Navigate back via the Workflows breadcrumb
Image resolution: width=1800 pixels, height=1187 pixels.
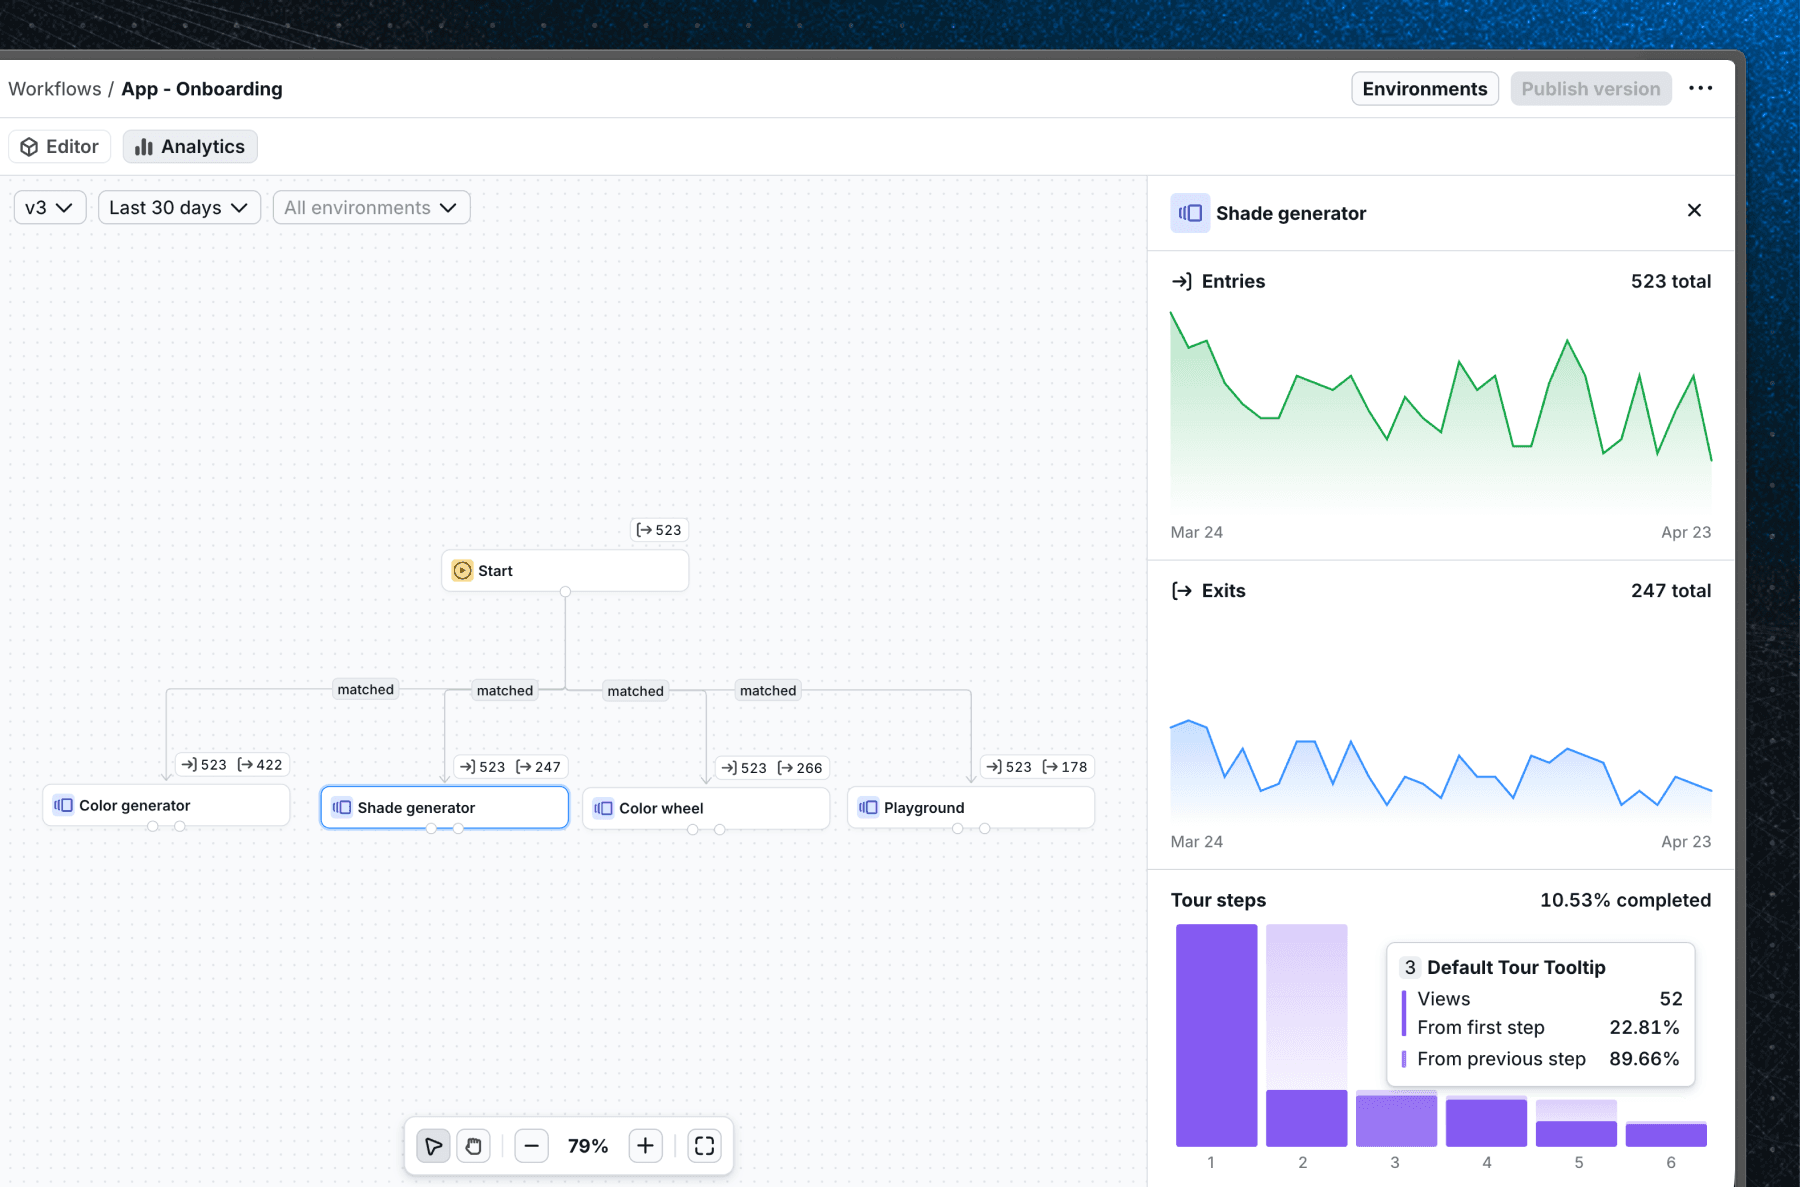(x=54, y=88)
